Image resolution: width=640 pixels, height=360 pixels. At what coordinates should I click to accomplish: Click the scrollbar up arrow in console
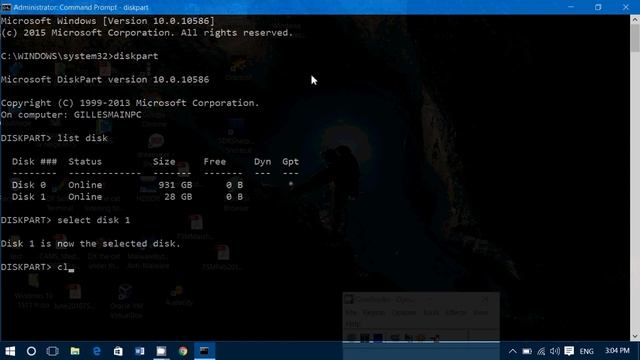(x=635, y=19)
